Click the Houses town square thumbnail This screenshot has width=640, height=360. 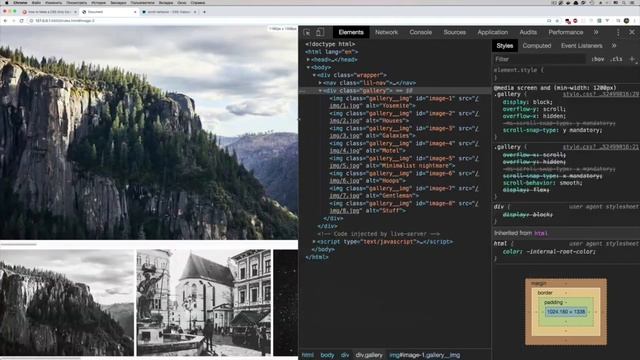click(204, 303)
